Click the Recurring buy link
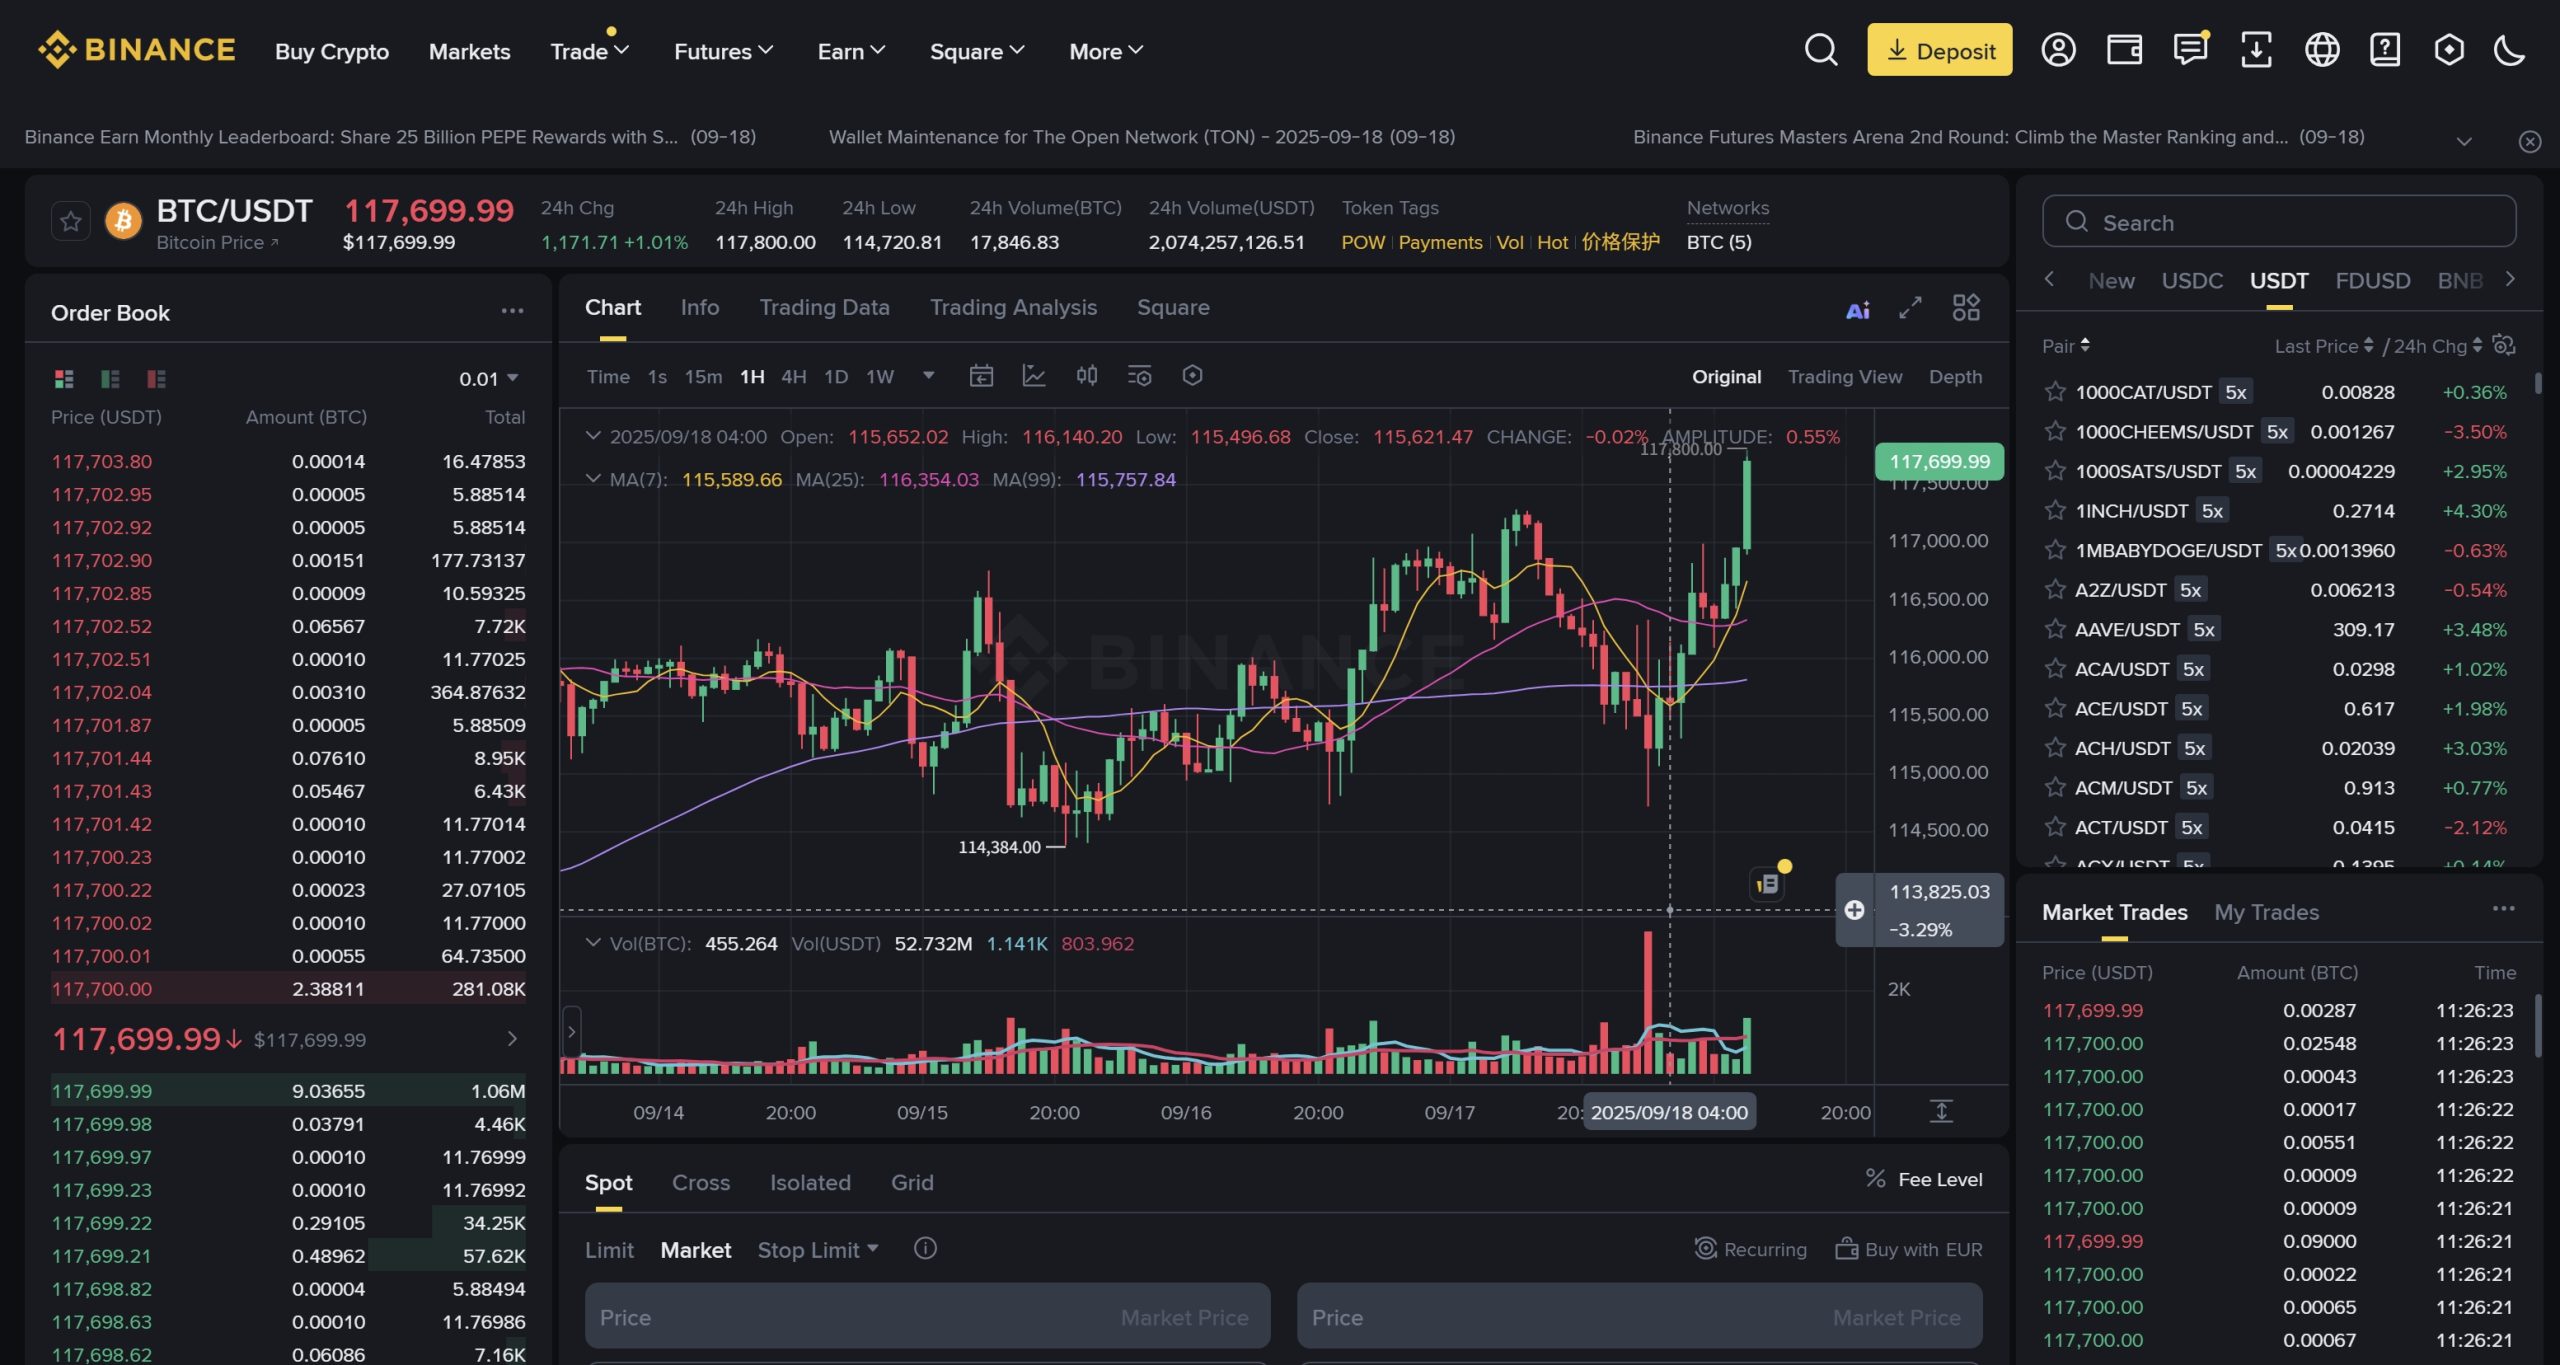The image size is (2560, 1365). (x=1750, y=1249)
